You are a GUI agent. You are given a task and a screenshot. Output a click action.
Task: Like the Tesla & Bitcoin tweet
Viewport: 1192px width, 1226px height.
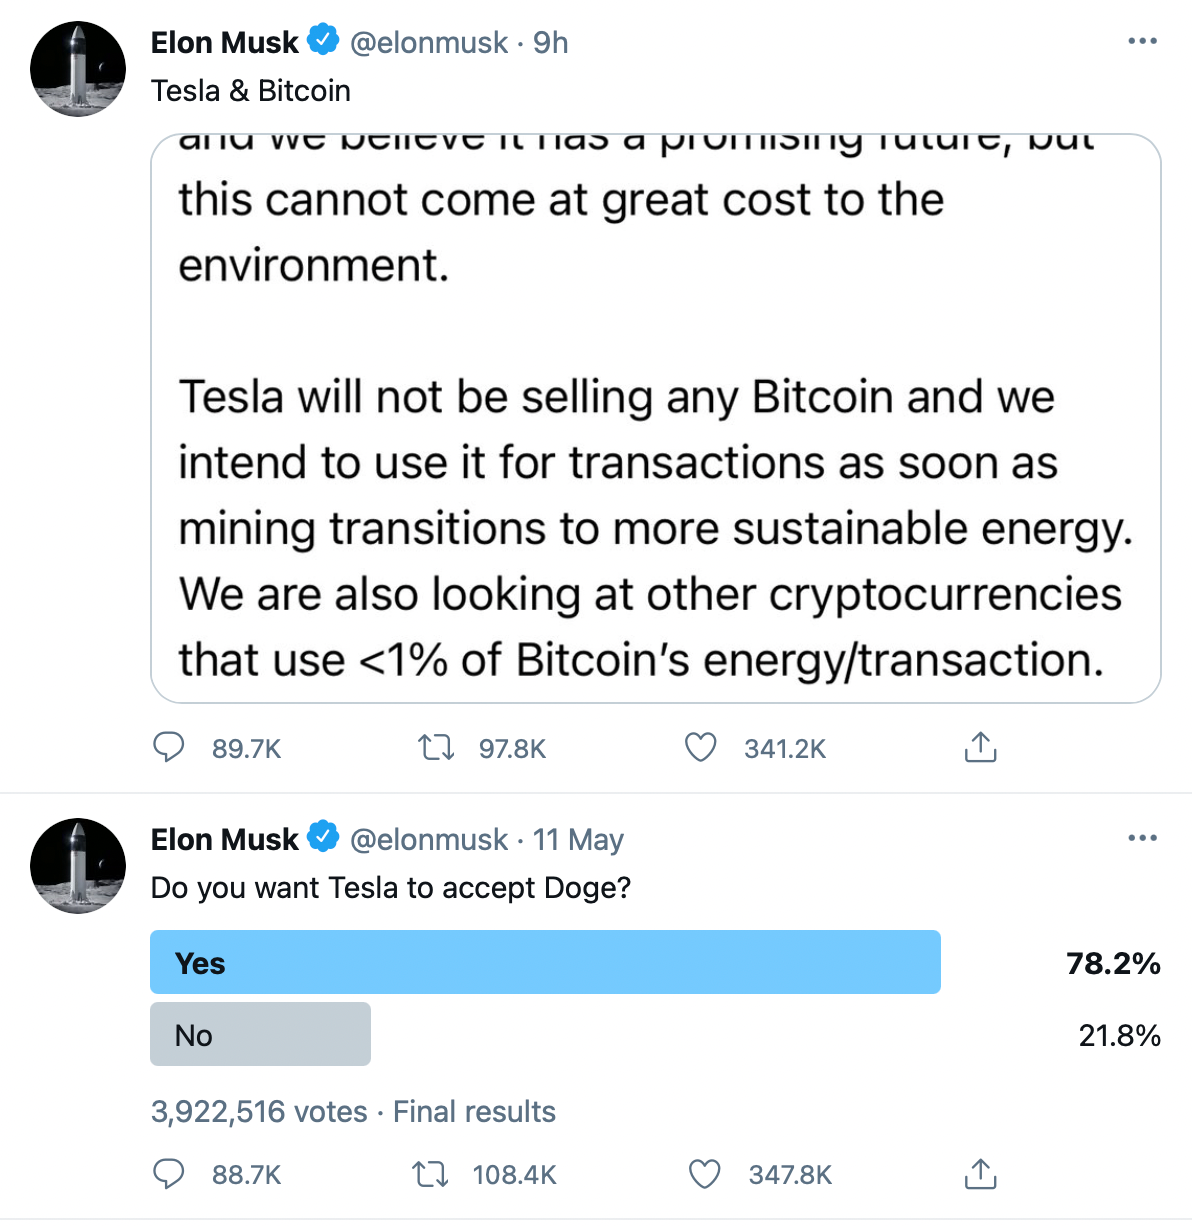(701, 747)
